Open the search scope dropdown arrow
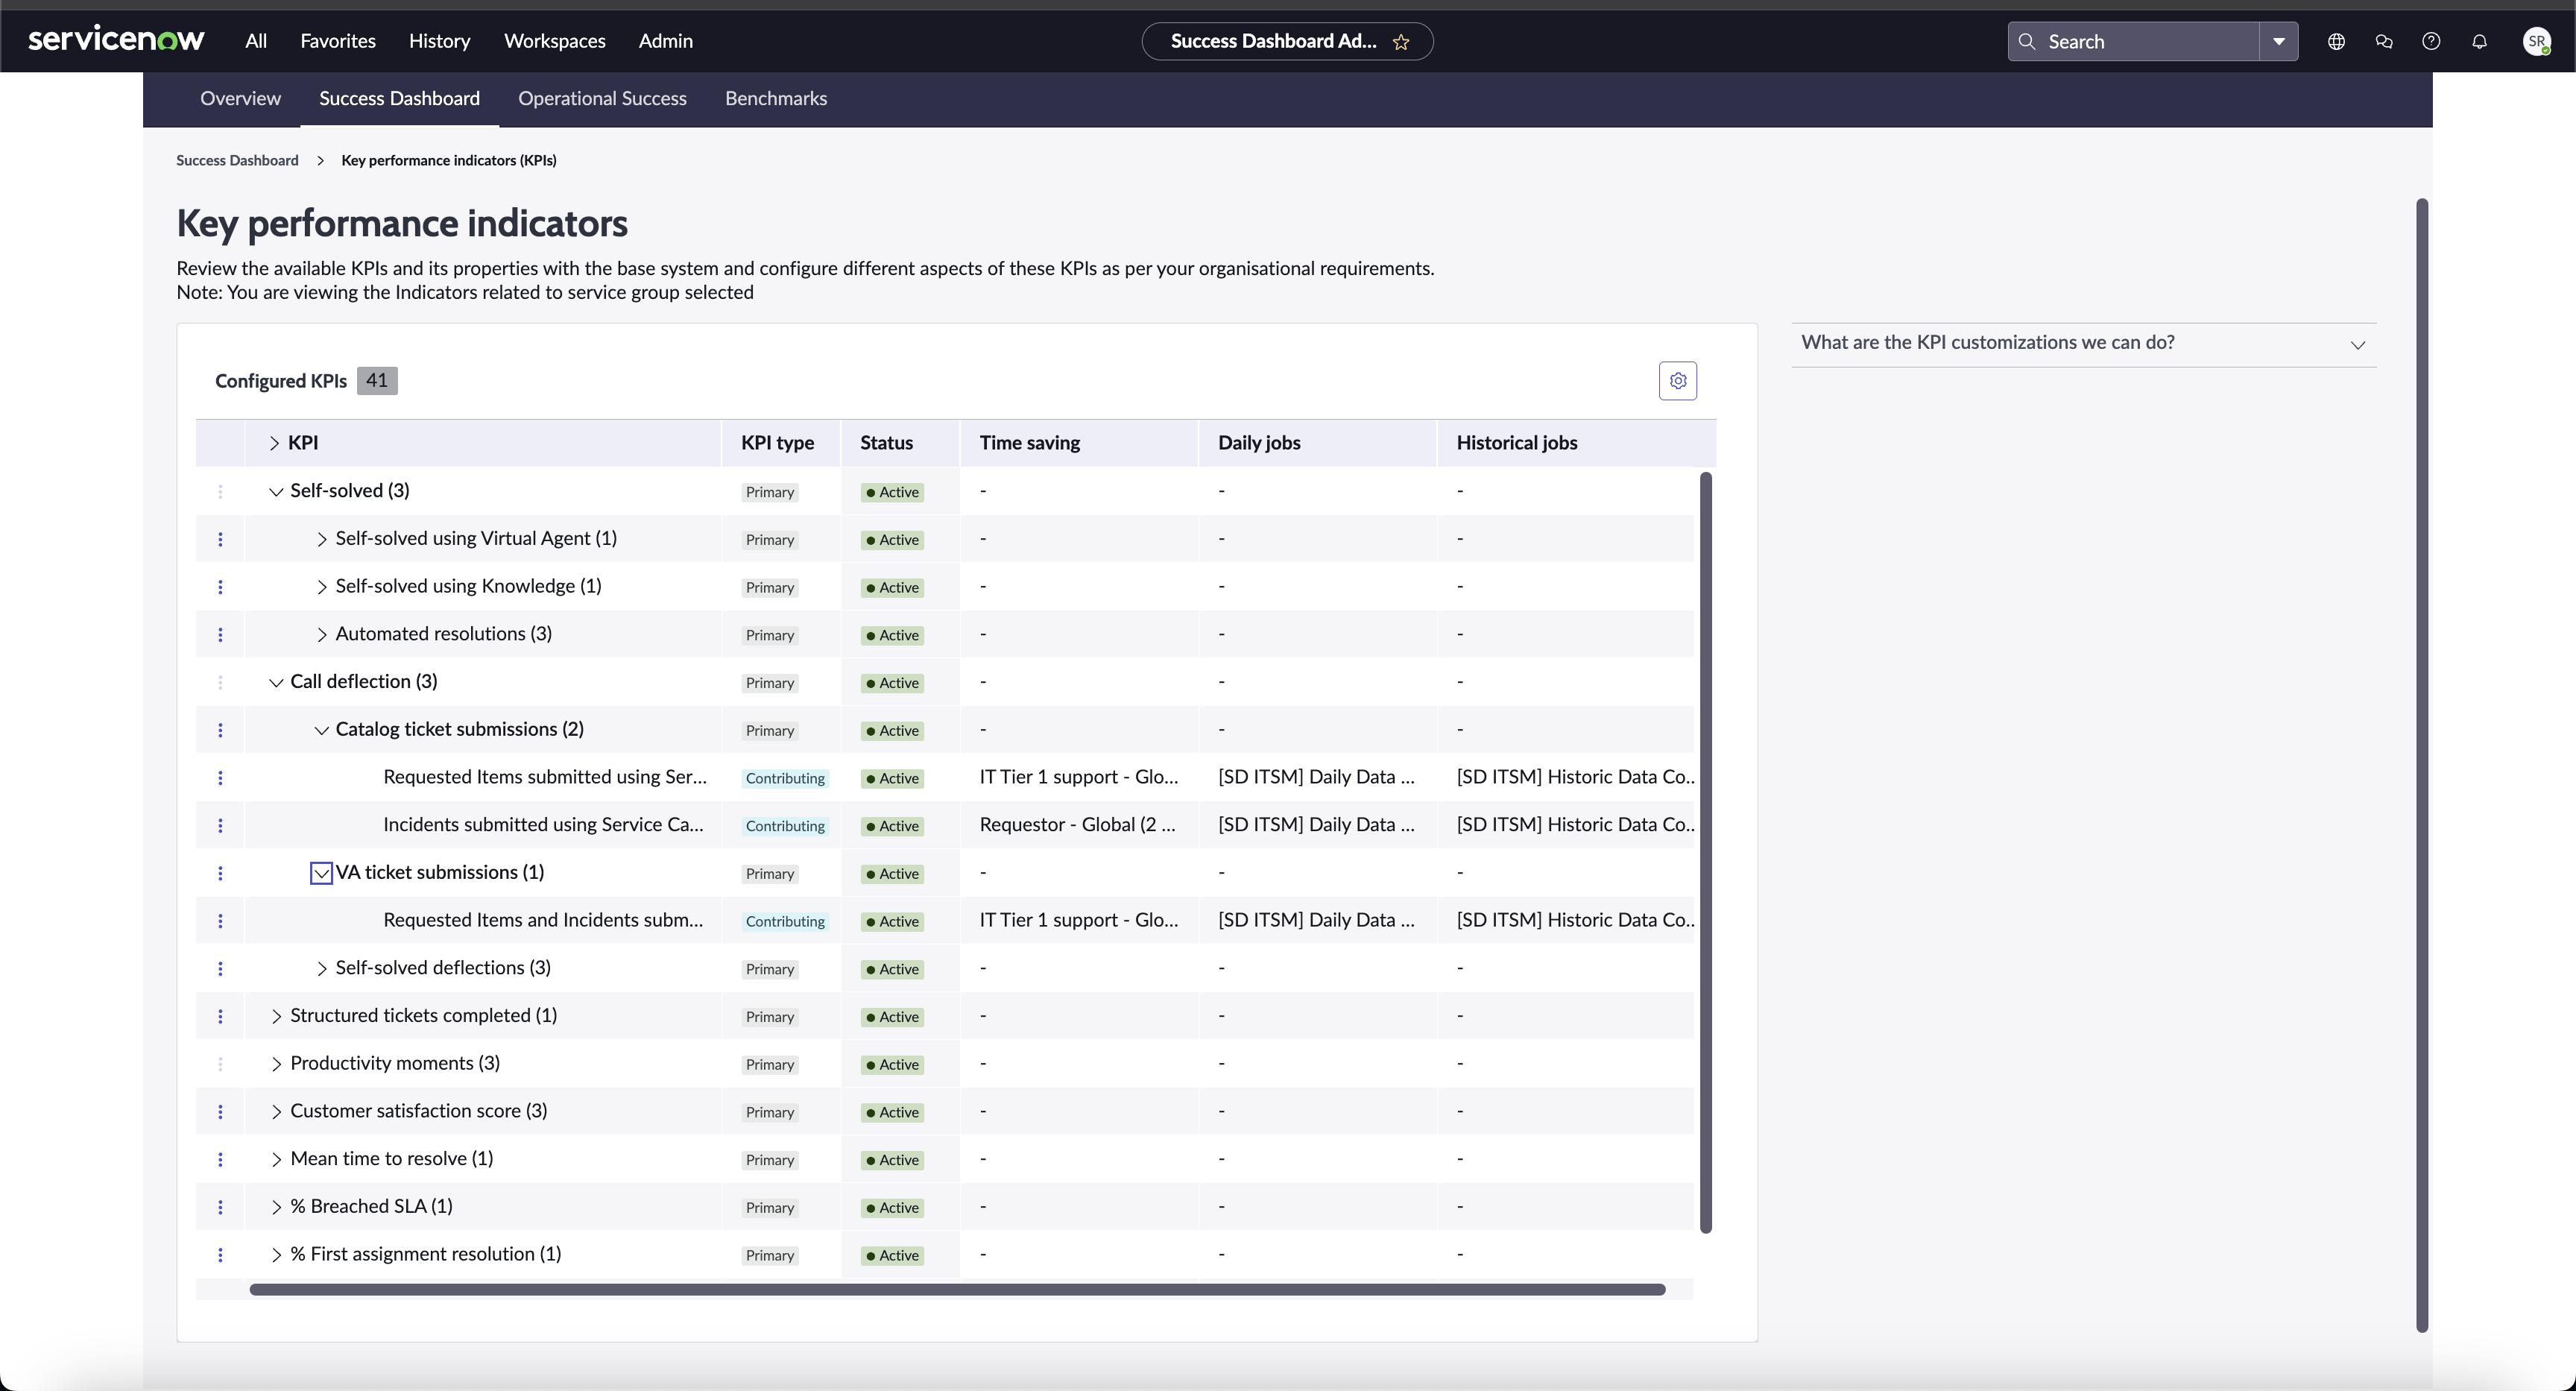Viewport: 2576px width, 1391px height. (x=2278, y=42)
